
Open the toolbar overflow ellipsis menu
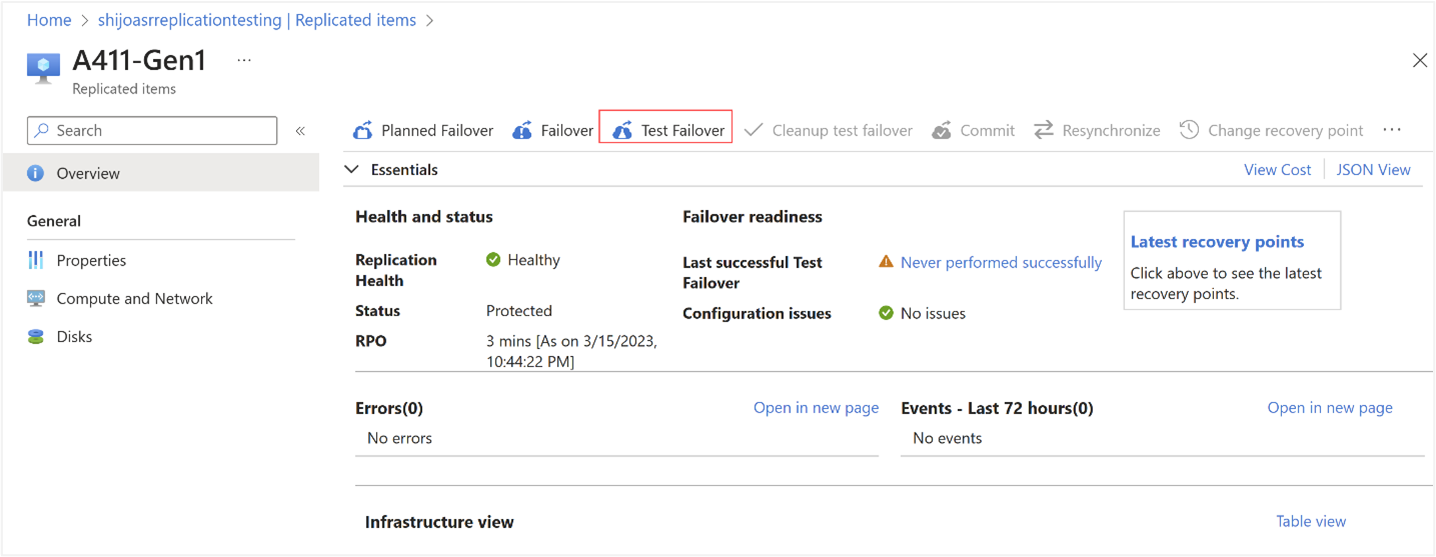click(1392, 130)
